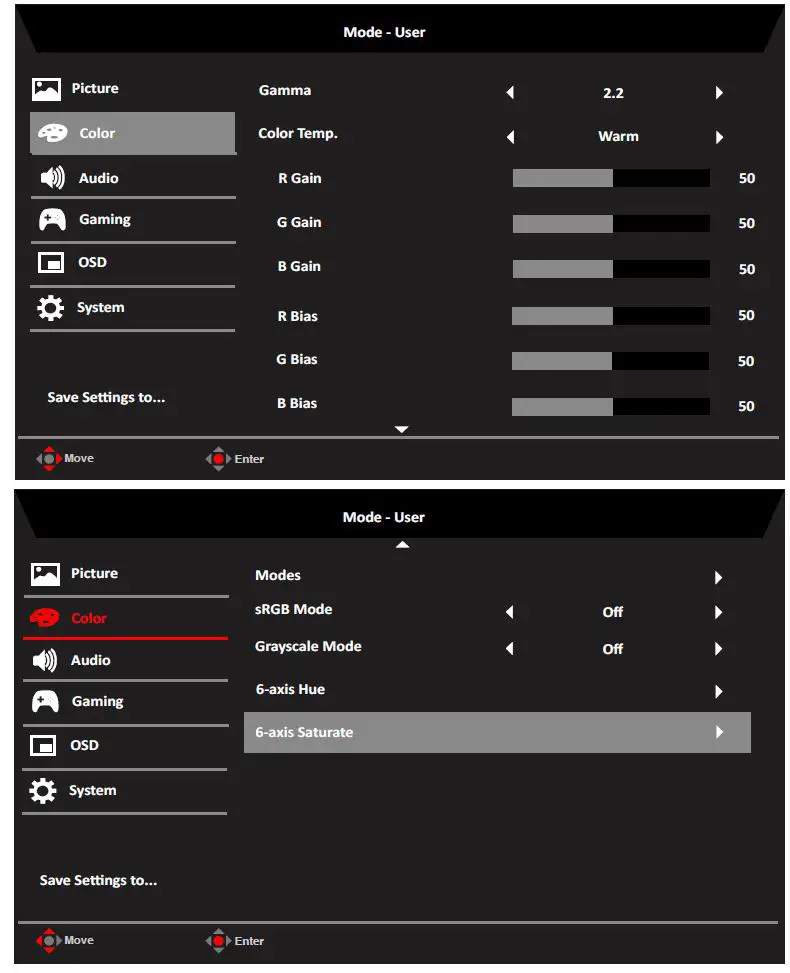Click Move joystick icon in lower footer
Screen dimensions: 790x973
click(49, 941)
